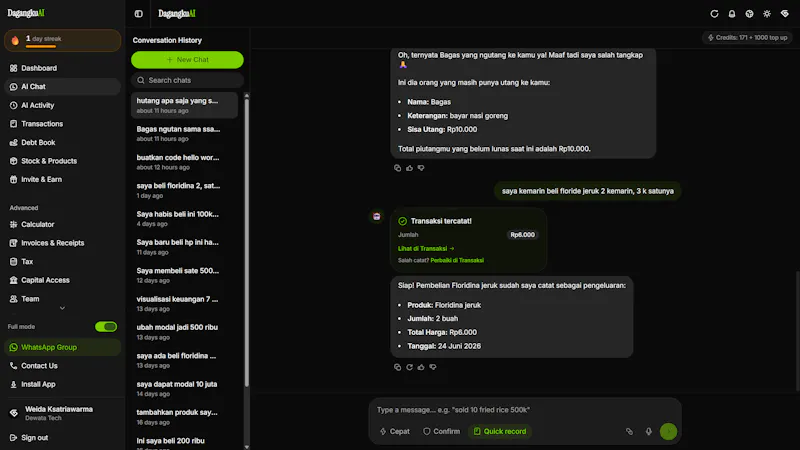Open Stock & Products in sidebar

(x=62, y=161)
